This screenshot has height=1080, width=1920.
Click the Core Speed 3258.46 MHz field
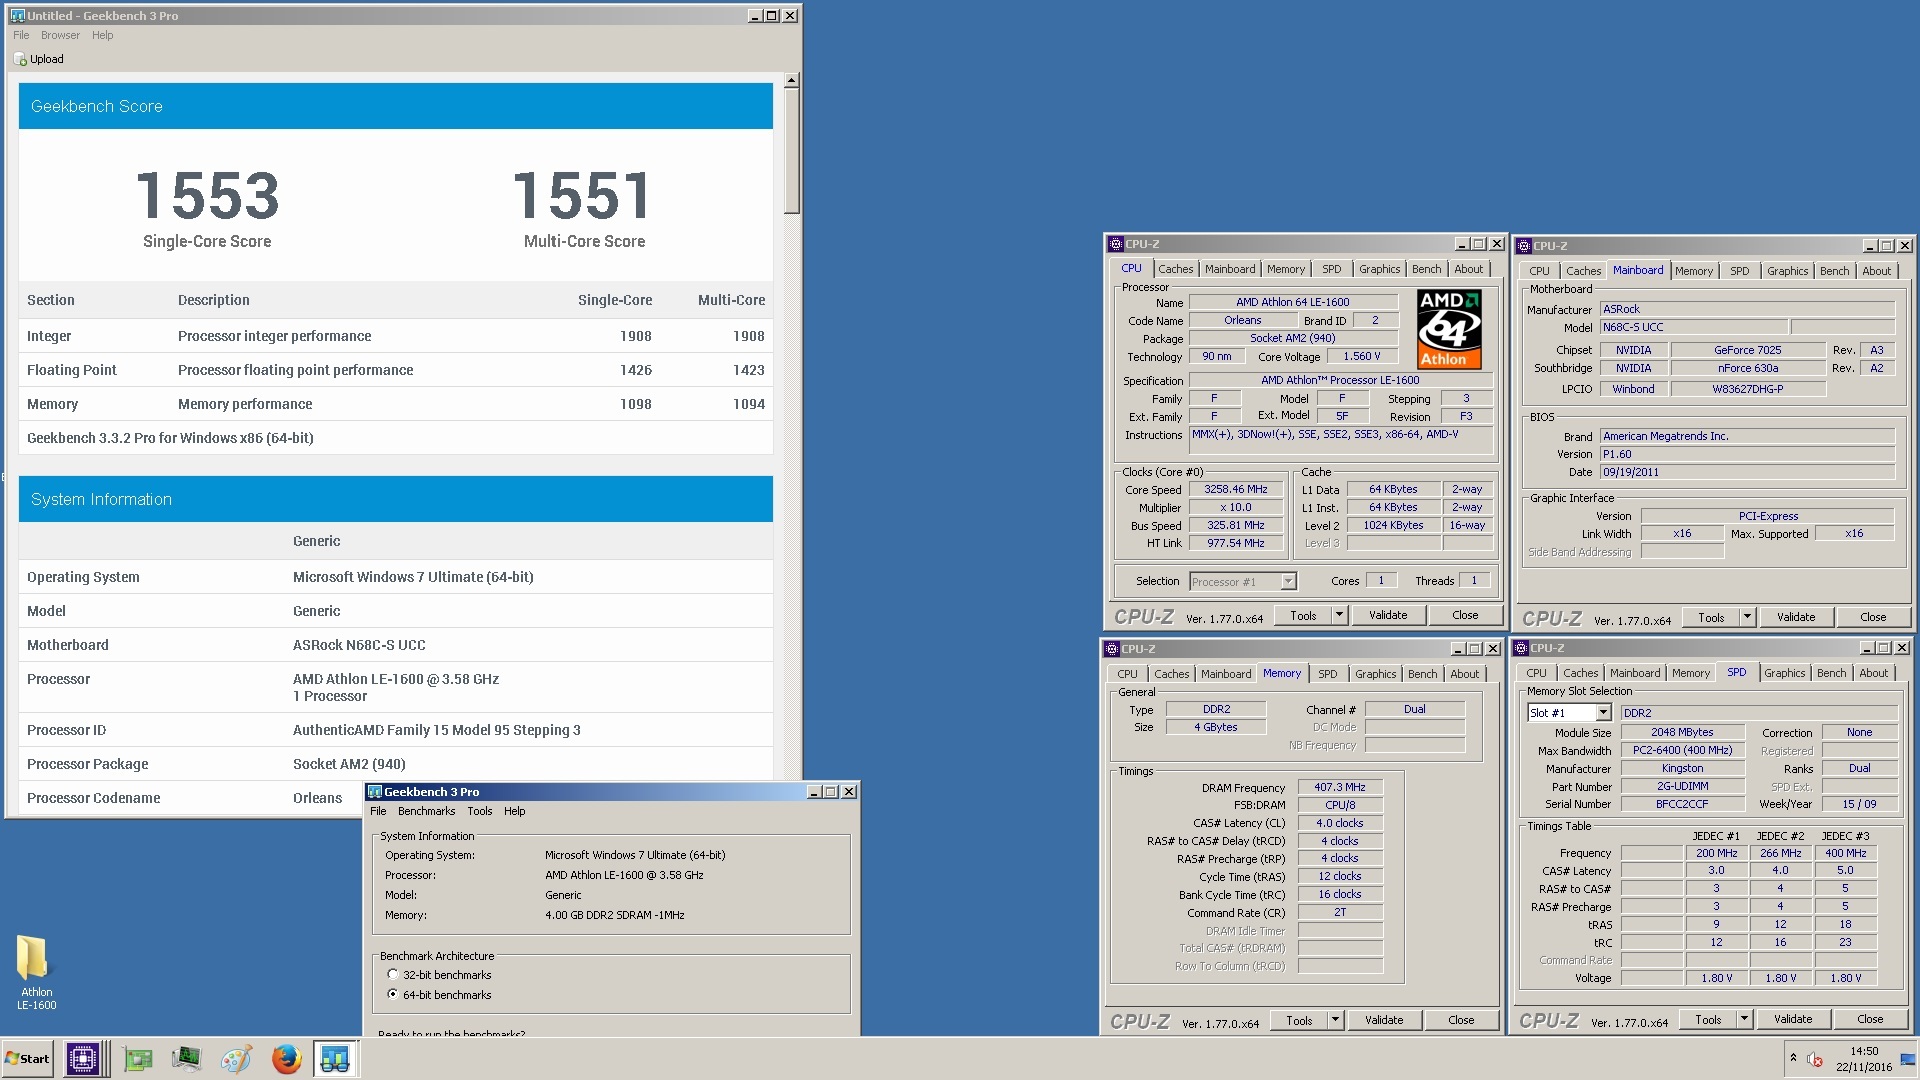tap(1236, 490)
